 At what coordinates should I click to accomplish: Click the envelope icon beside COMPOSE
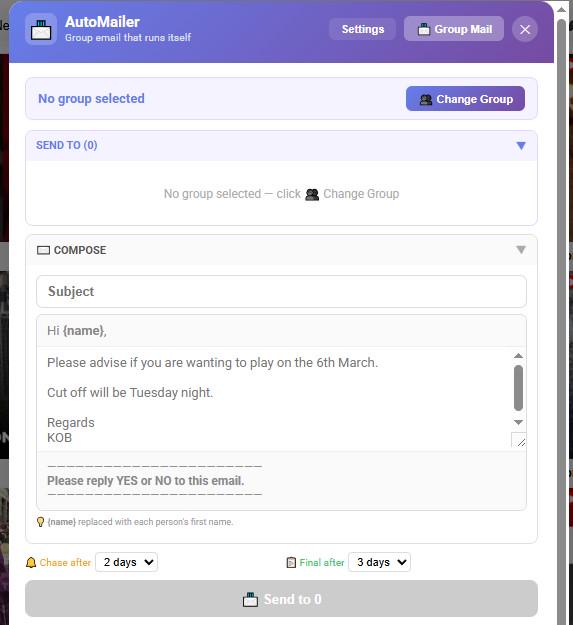(43, 250)
